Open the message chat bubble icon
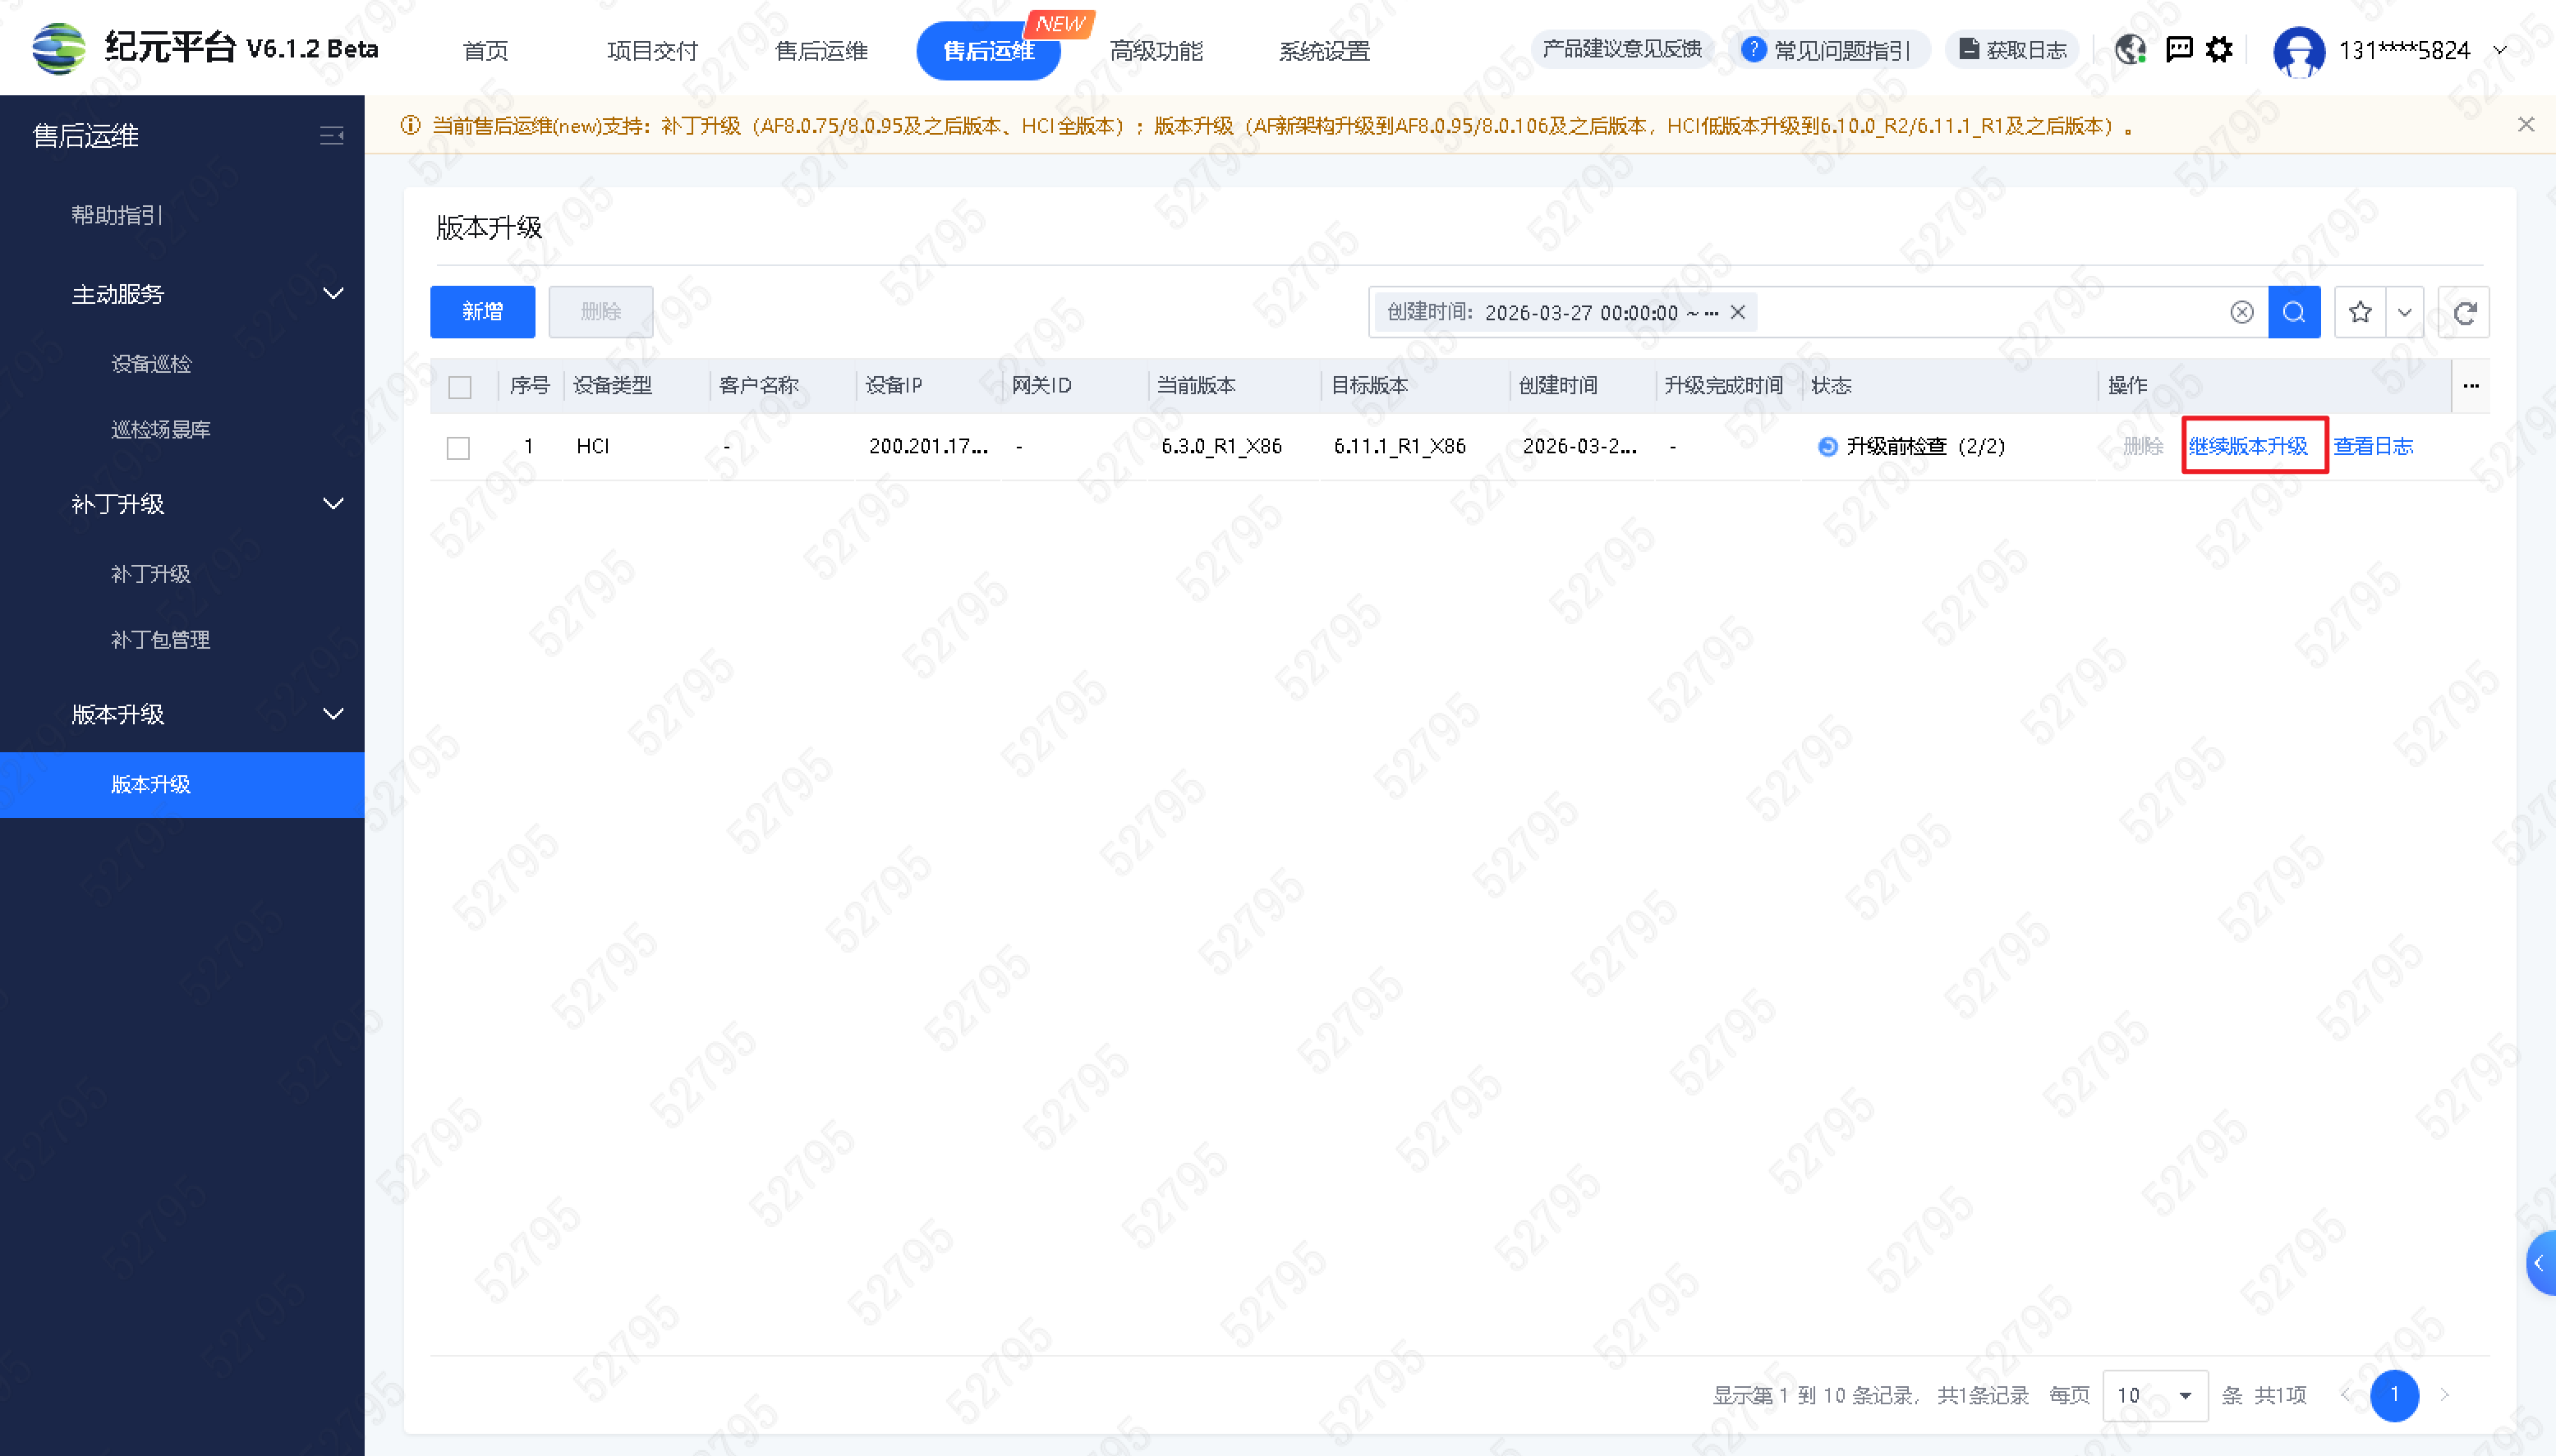 [x=2178, y=49]
